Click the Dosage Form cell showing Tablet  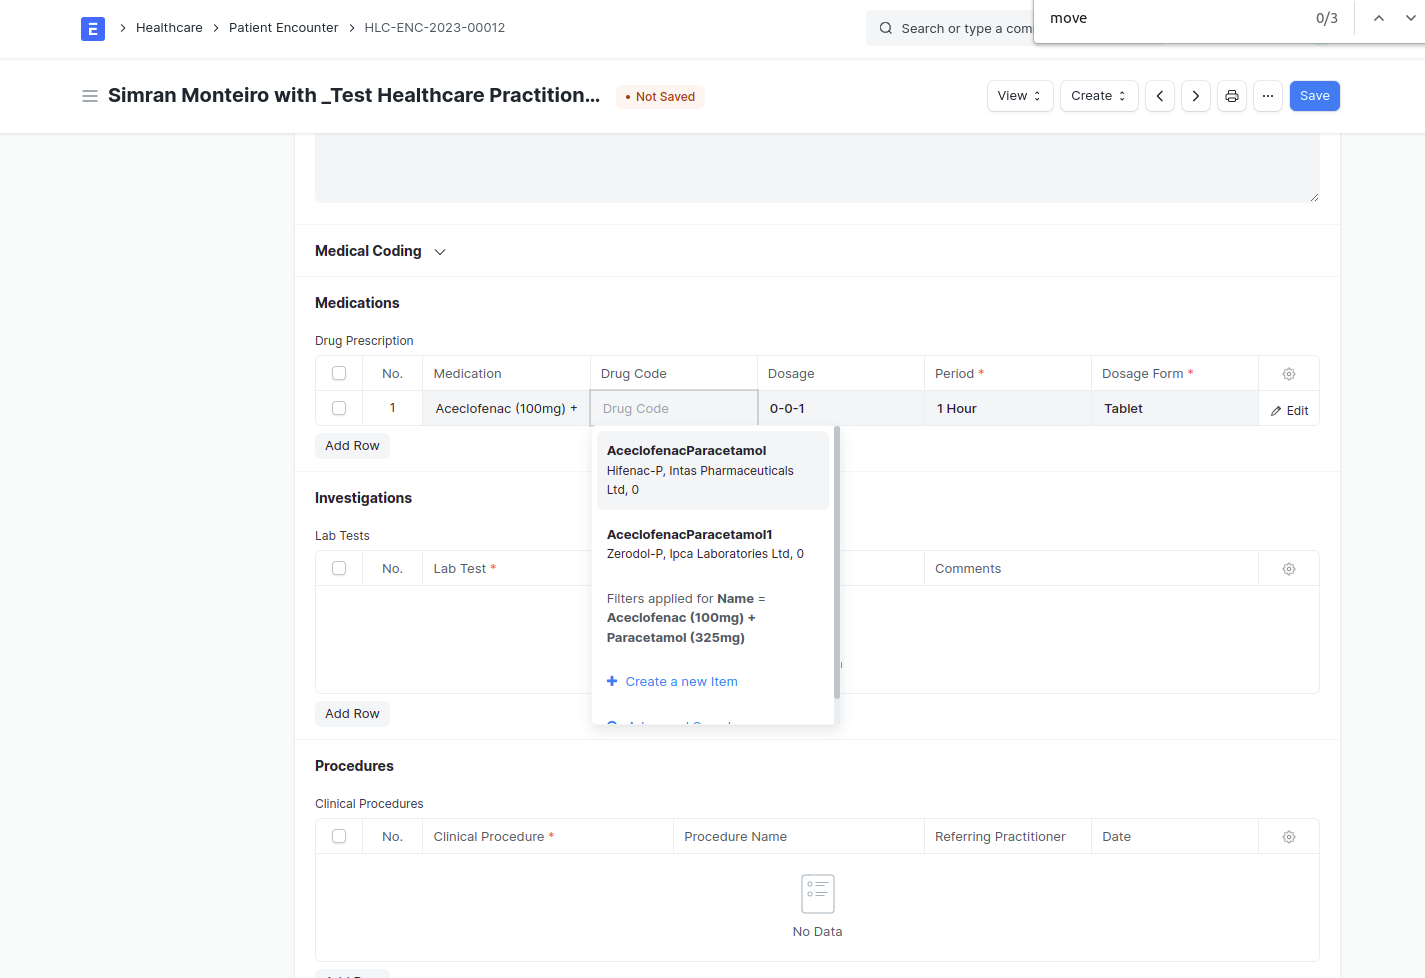[x=1175, y=409]
